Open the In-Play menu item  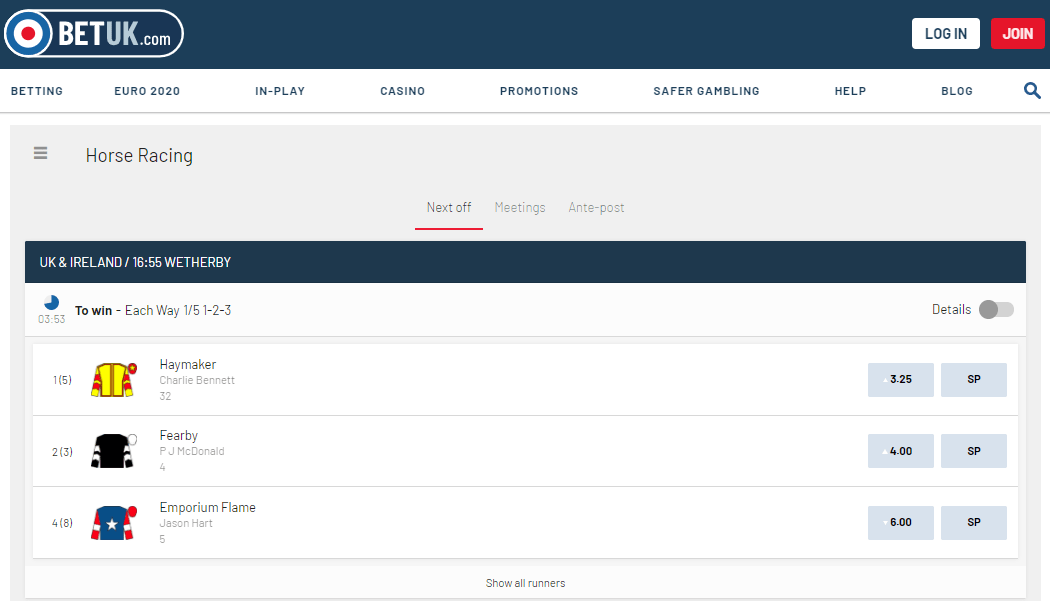tap(280, 91)
